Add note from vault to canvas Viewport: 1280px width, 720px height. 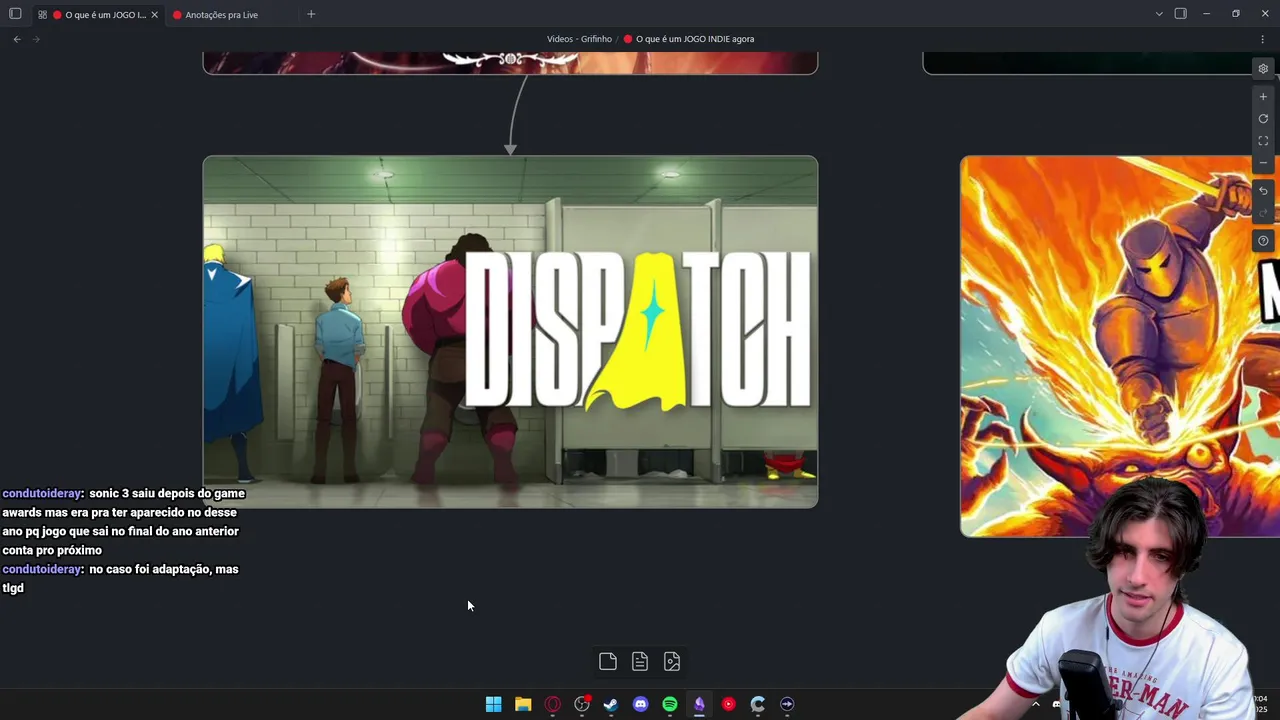point(640,661)
